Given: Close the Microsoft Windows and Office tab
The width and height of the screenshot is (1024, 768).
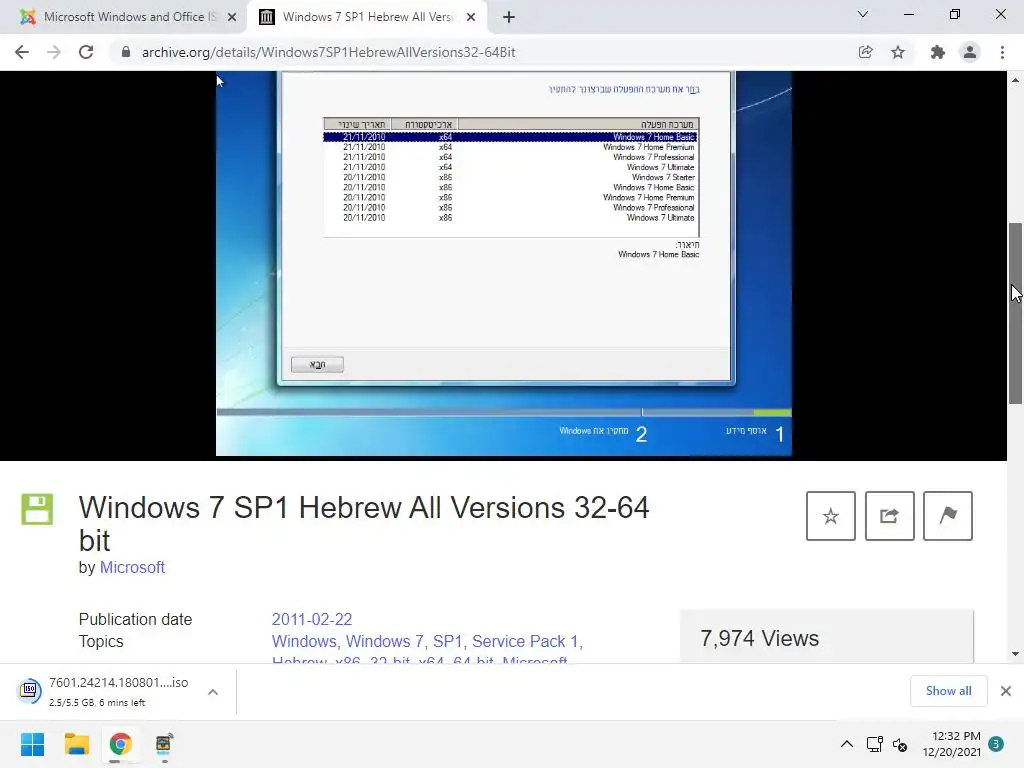Looking at the screenshot, I should [x=232, y=17].
